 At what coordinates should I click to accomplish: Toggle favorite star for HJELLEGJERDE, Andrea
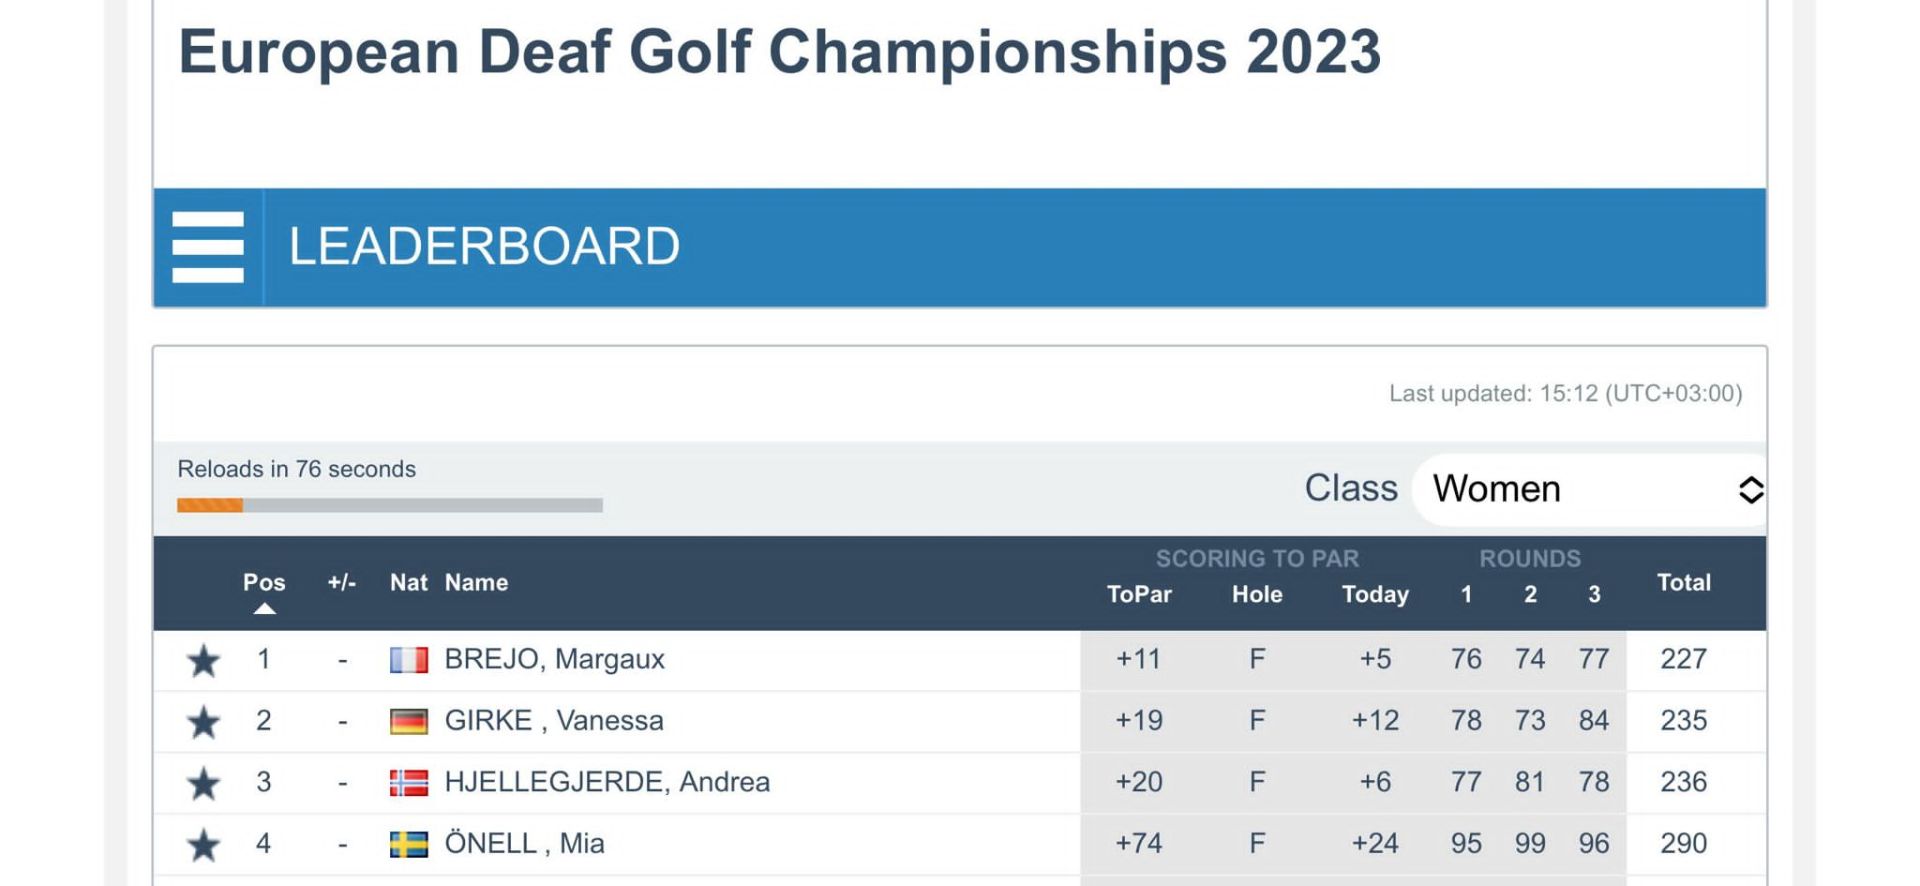tap(204, 783)
